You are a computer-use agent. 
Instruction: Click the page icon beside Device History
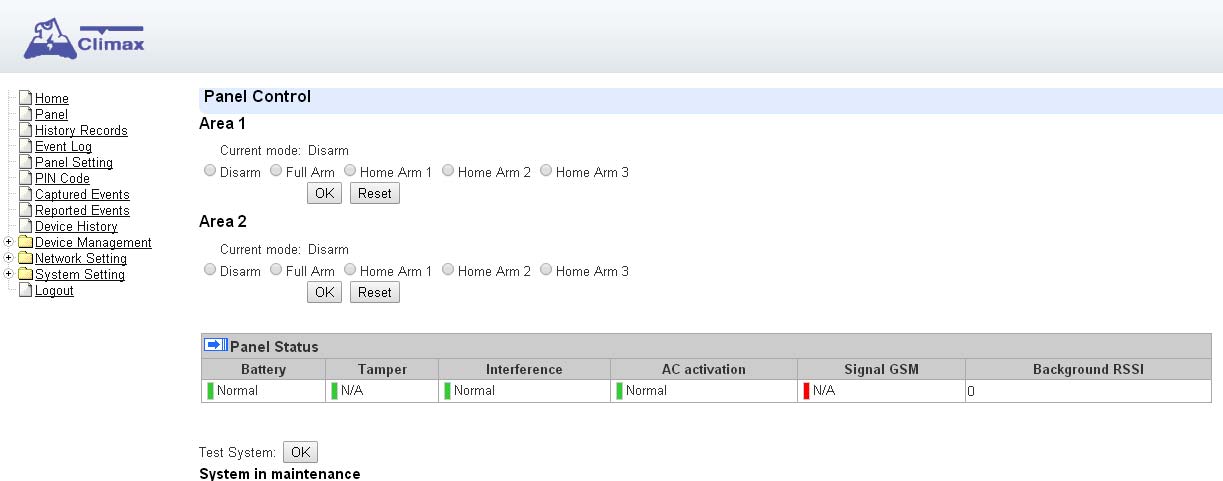click(27, 226)
